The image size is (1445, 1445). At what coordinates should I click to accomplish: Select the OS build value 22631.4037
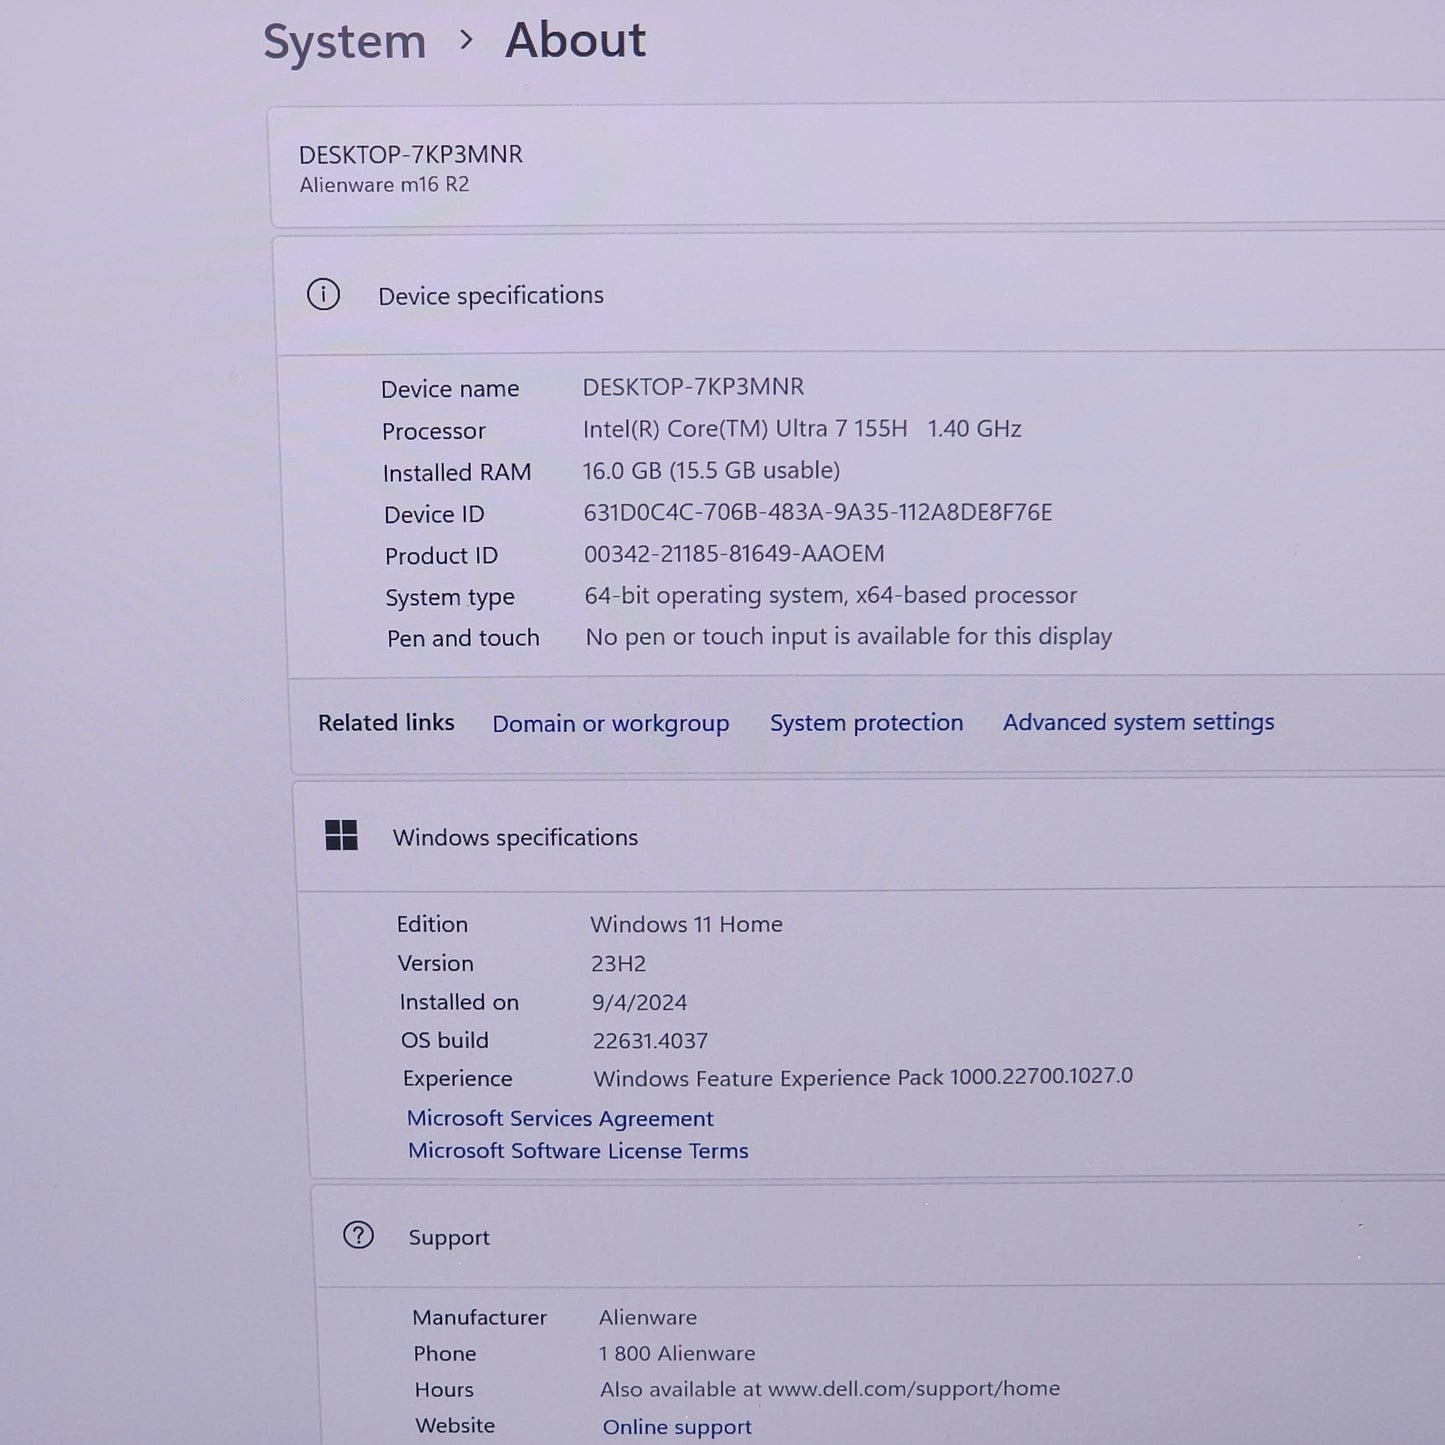point(650,1041)
